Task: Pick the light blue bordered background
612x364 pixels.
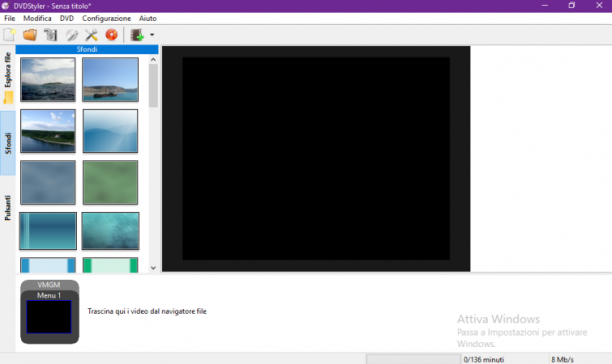Action: 48,265
